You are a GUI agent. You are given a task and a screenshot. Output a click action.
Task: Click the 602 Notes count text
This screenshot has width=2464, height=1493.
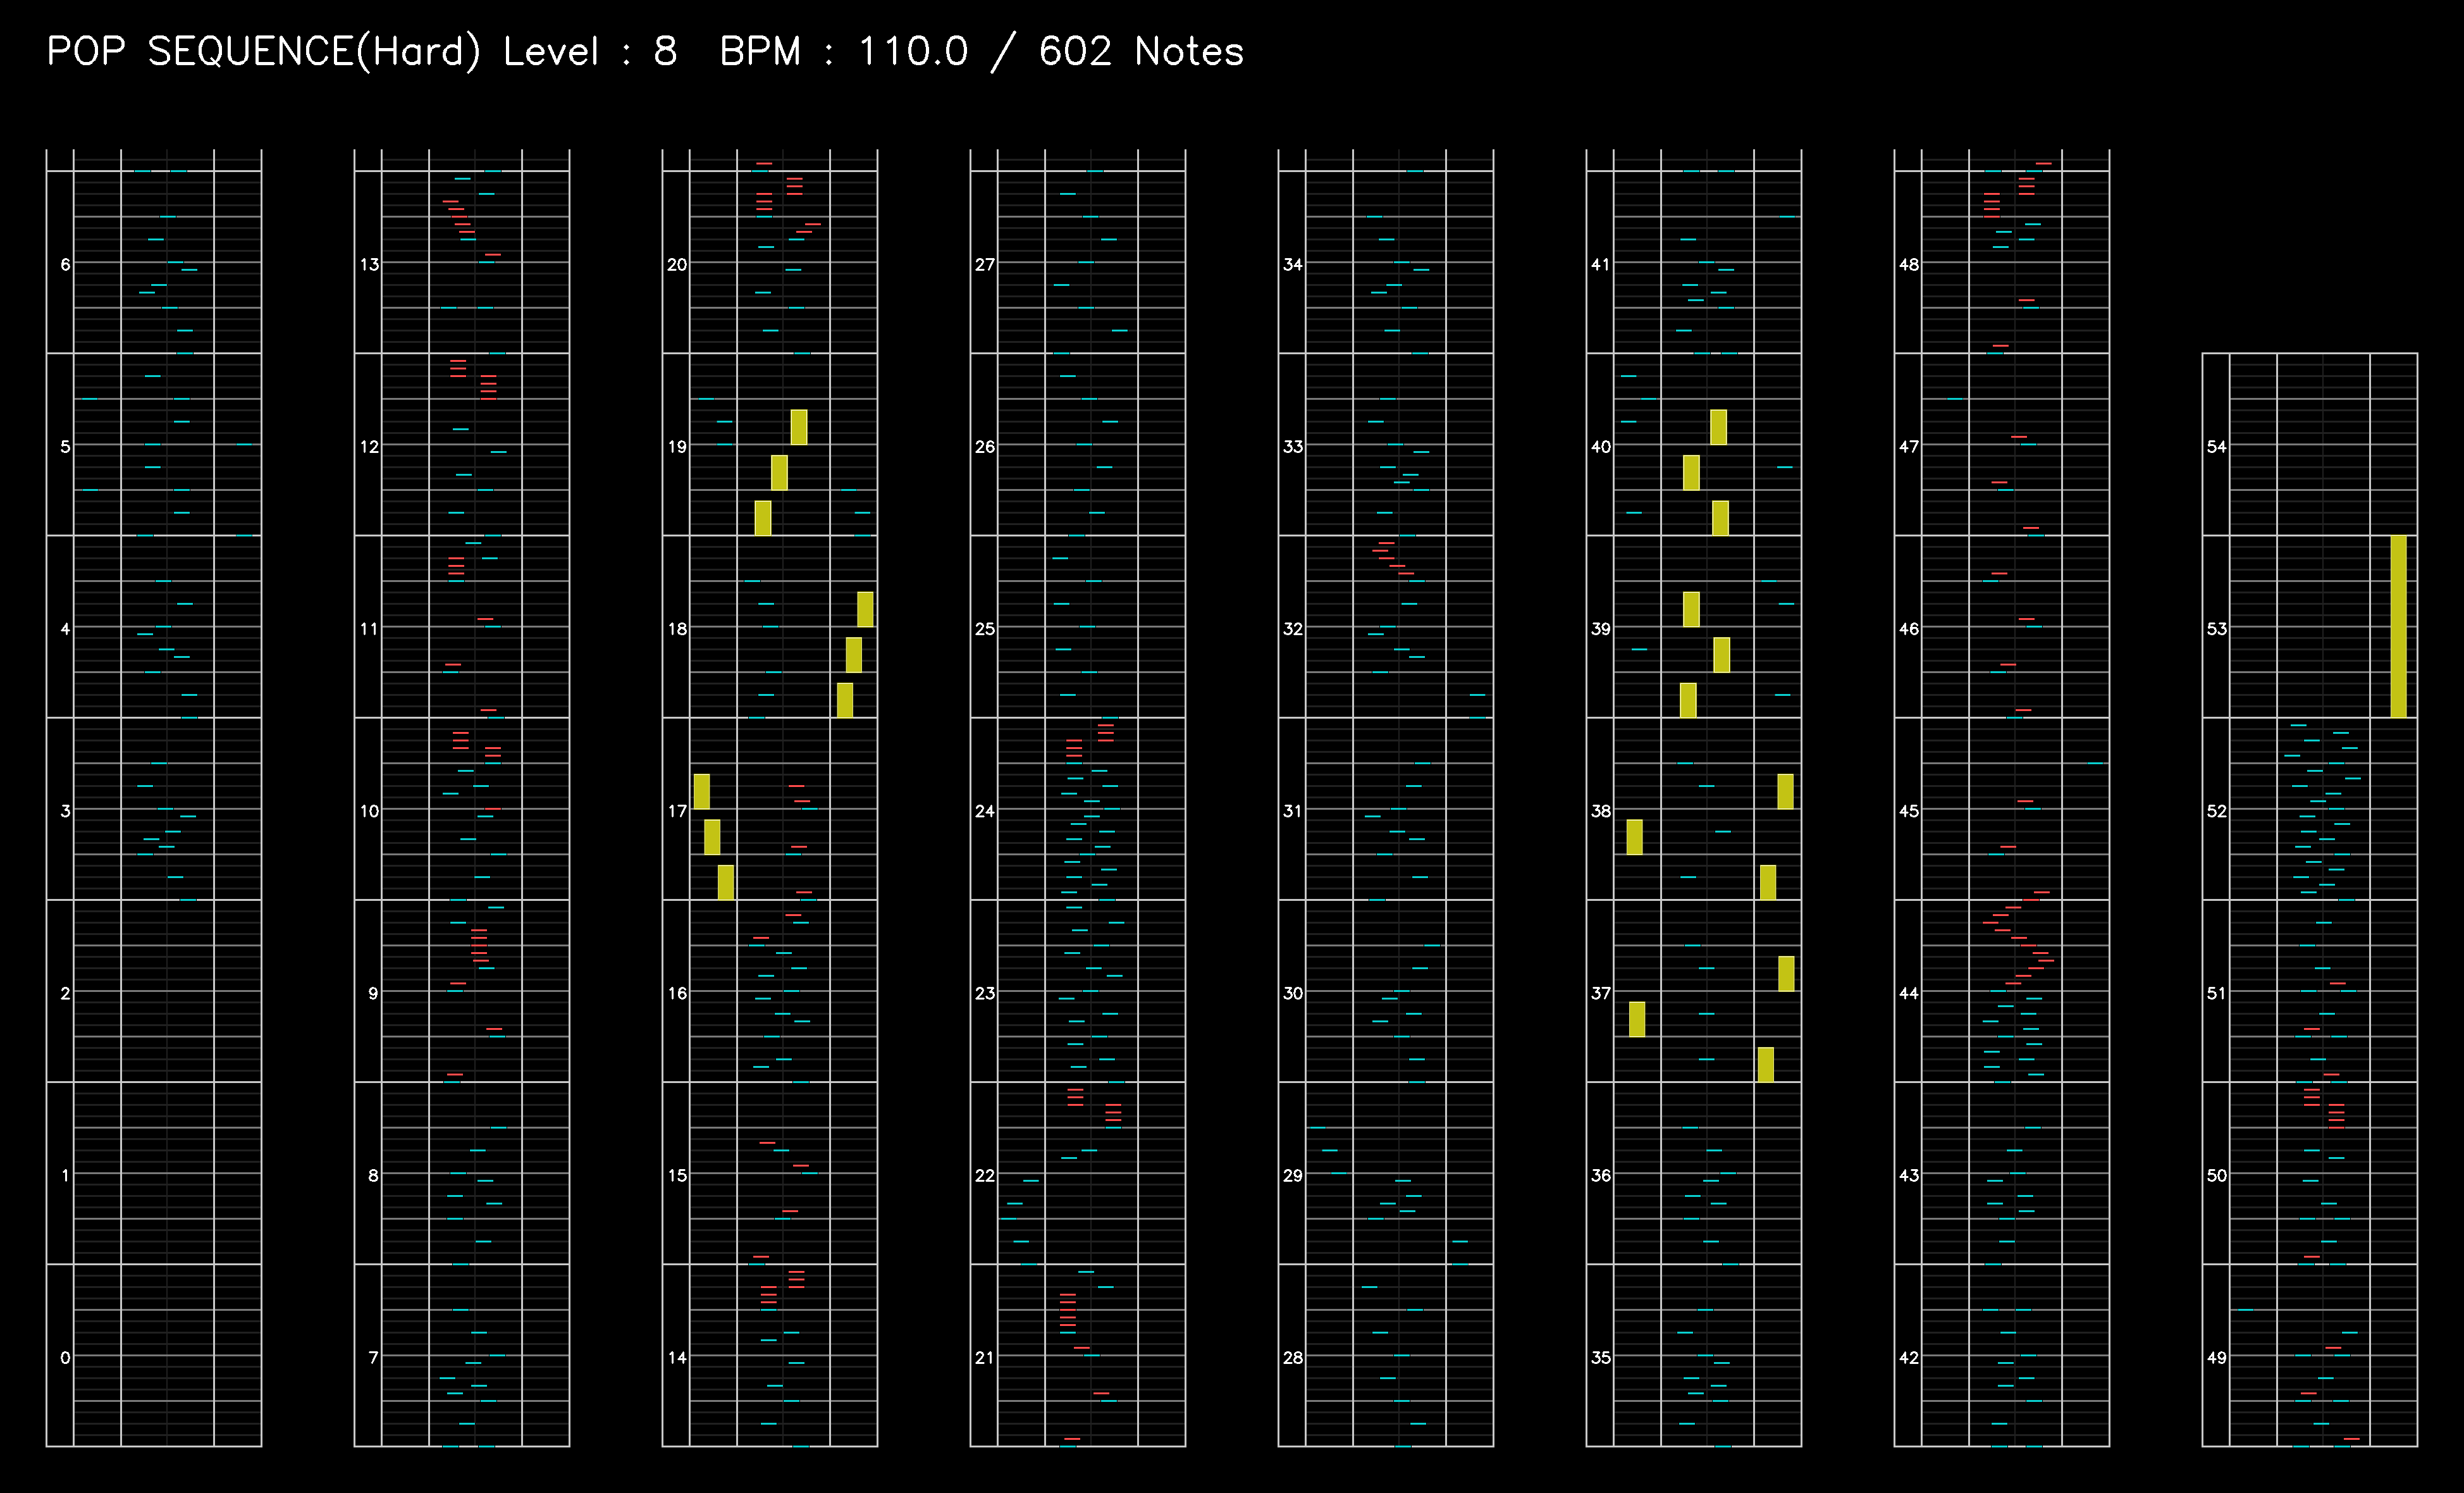[1141, 52]
